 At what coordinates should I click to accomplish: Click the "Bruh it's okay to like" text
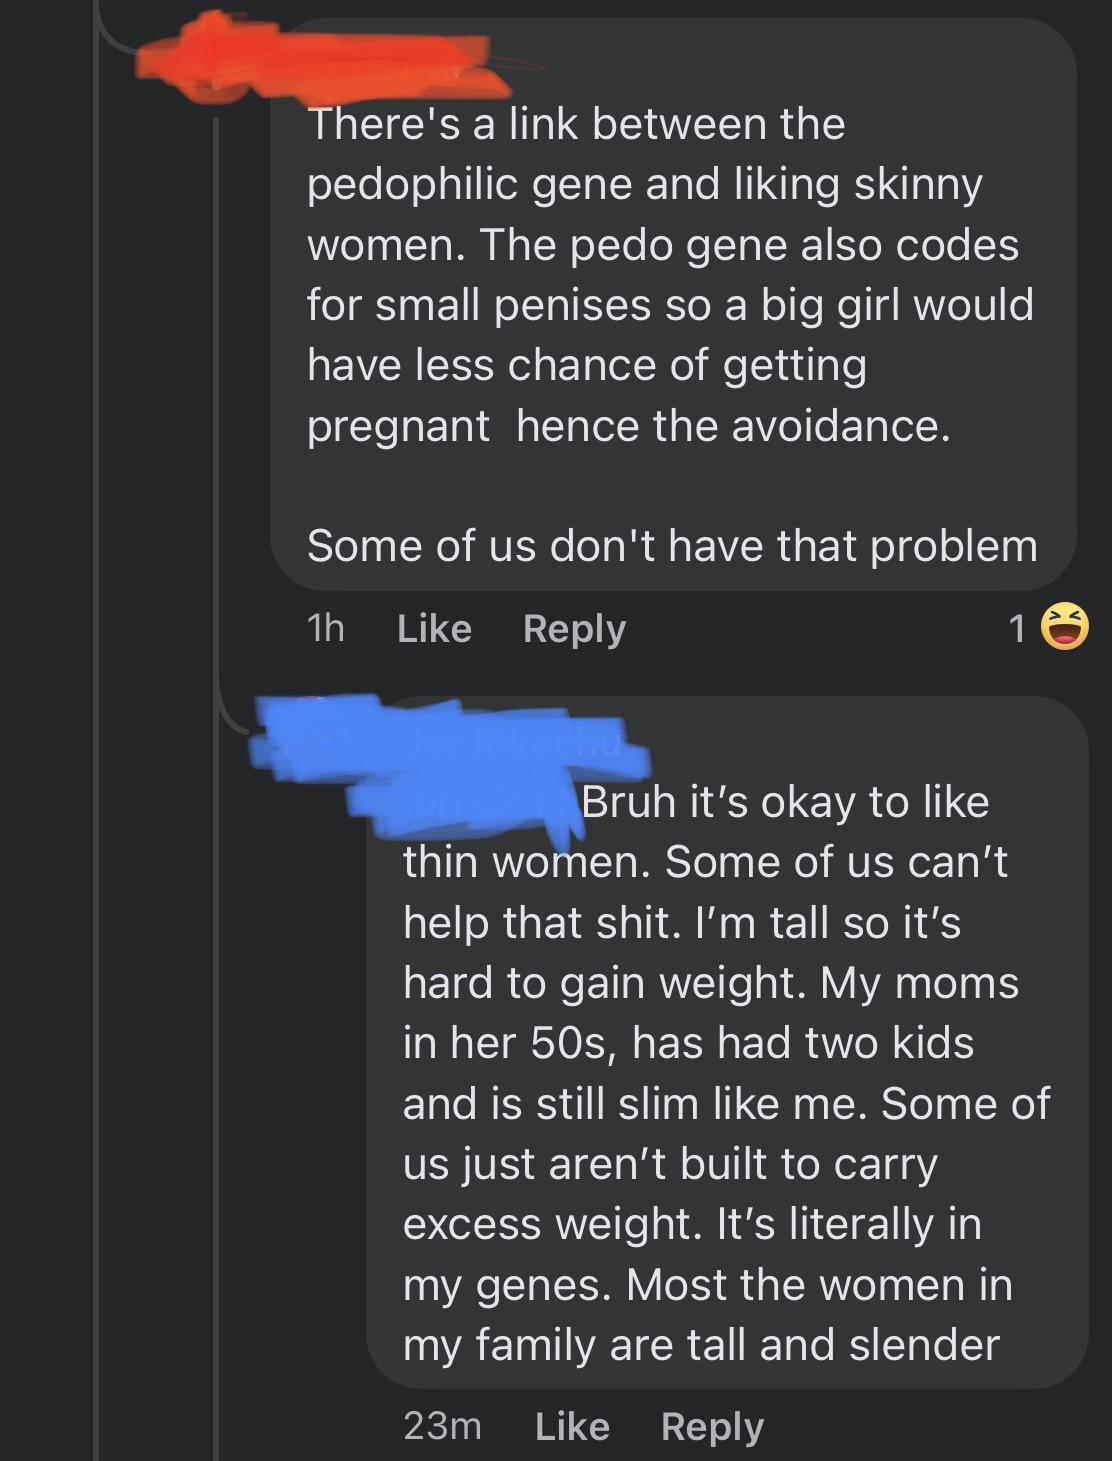point(785,802)
